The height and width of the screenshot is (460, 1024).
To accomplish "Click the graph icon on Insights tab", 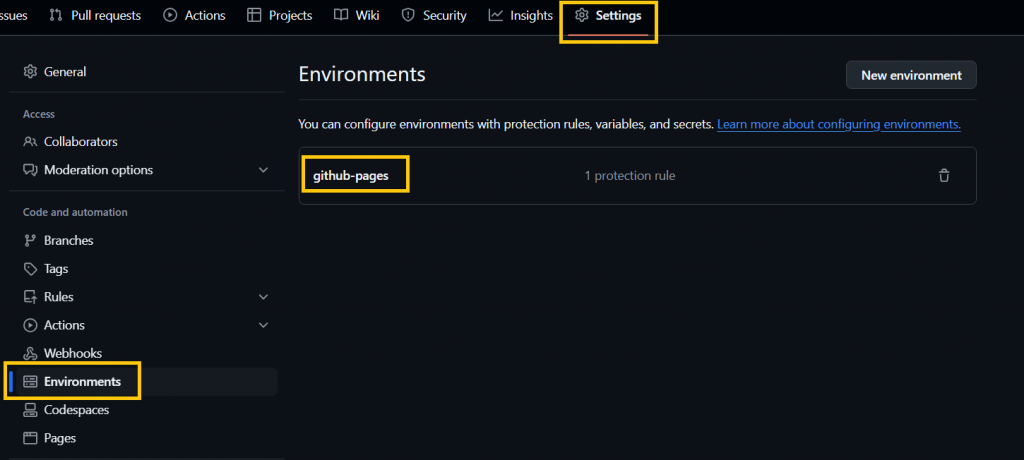I will pyautogui.click(x=496, y=16).
